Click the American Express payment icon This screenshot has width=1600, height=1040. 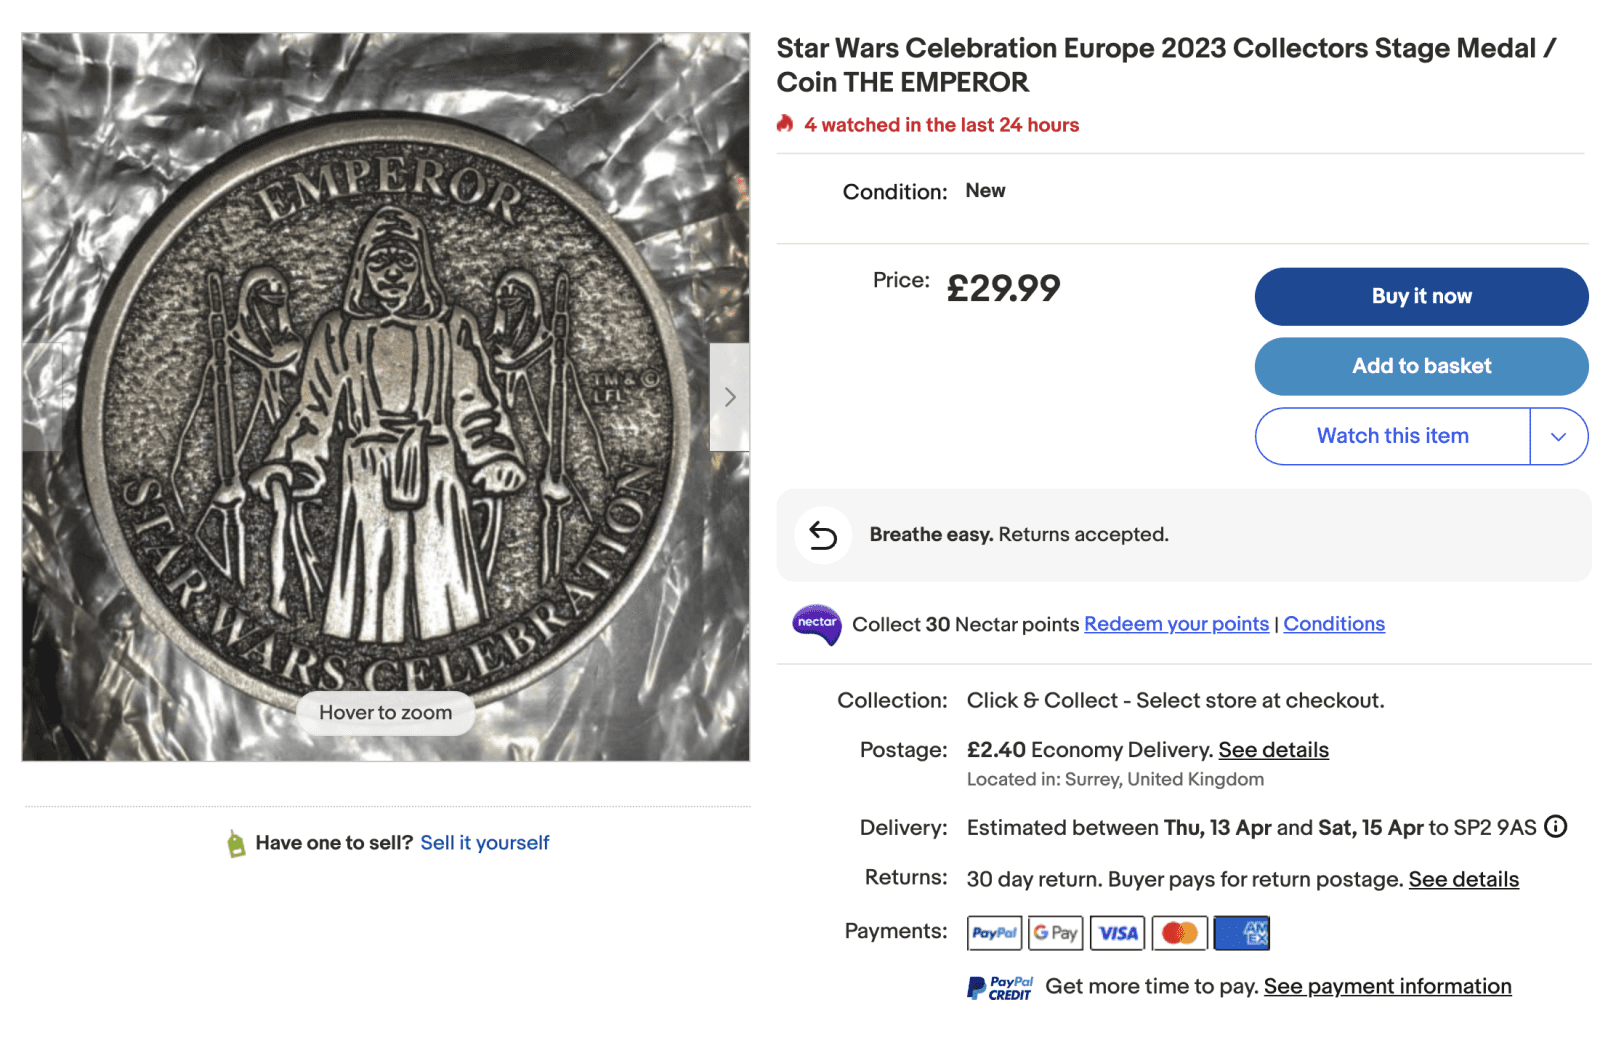(x=1242, y=933)
